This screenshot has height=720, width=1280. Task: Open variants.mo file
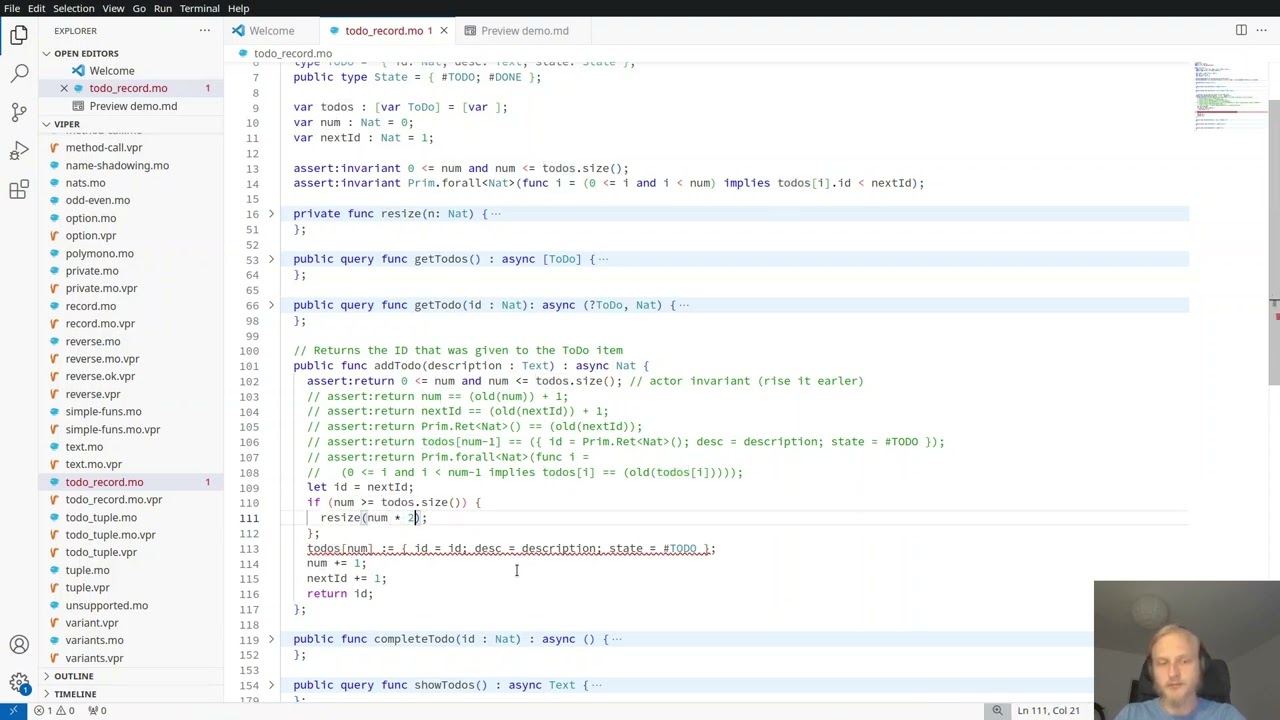point(94,641)
